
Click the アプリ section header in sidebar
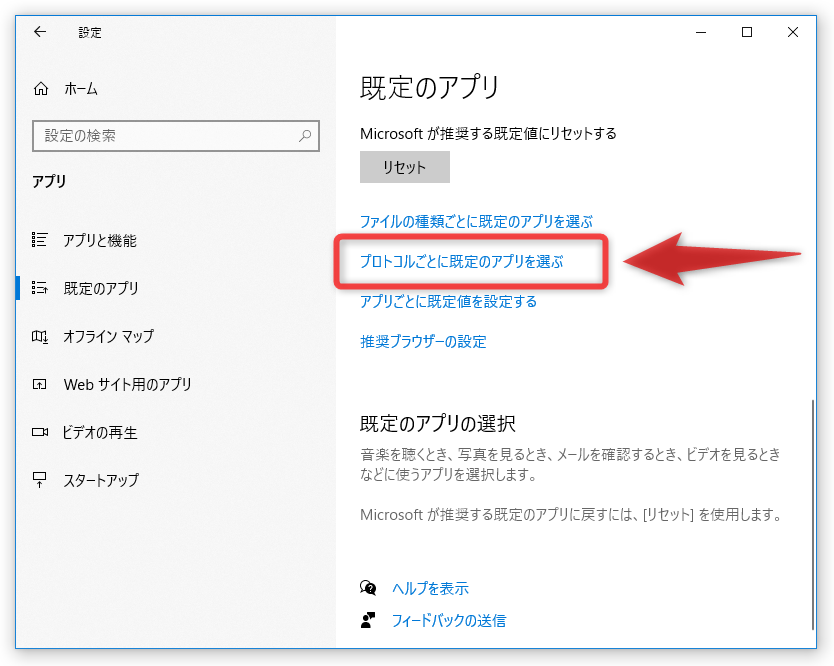coord(49,181)
